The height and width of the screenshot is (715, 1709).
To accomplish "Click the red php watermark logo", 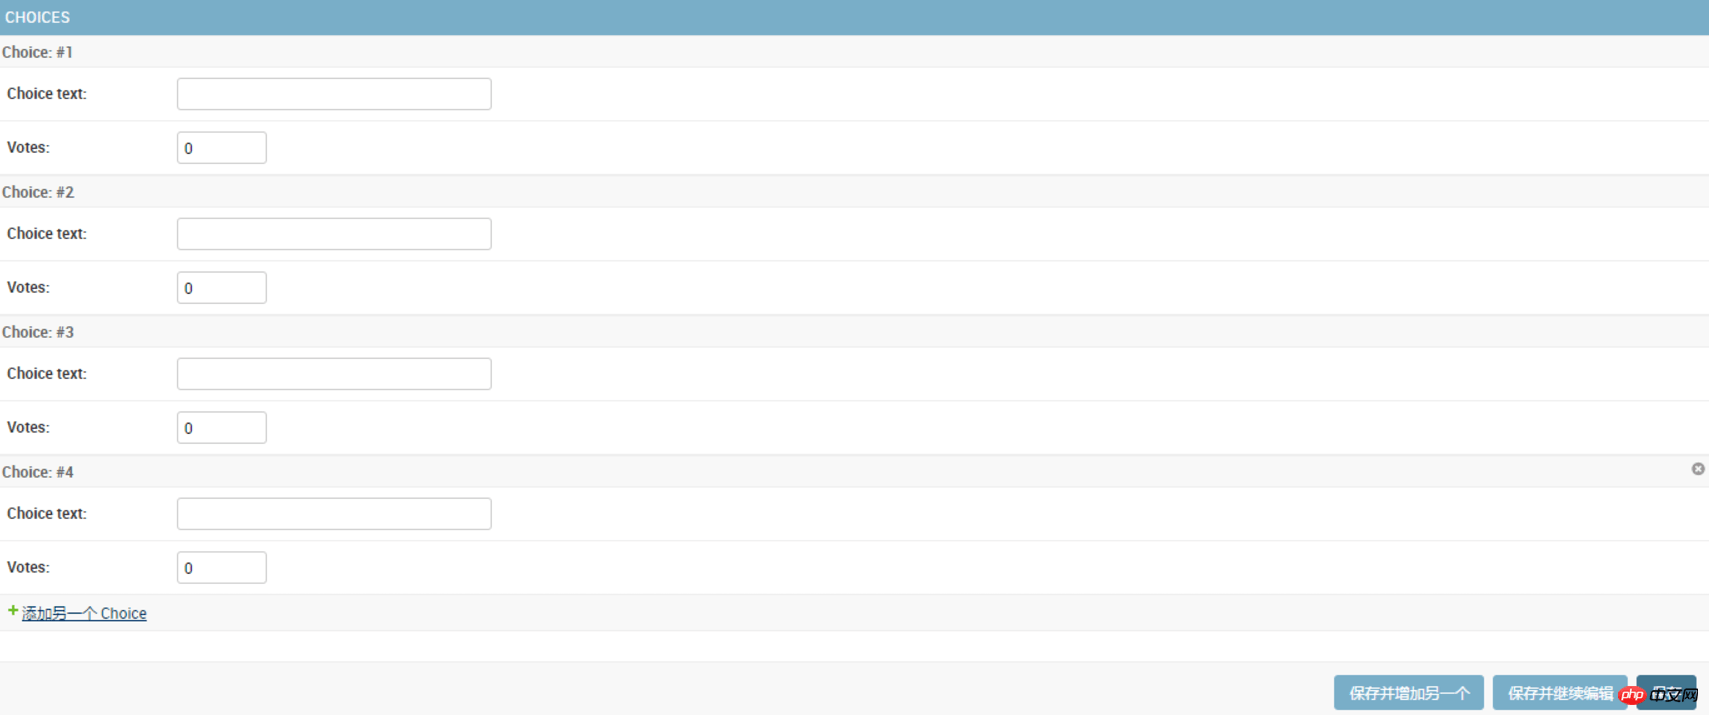I will point(1632,695).
